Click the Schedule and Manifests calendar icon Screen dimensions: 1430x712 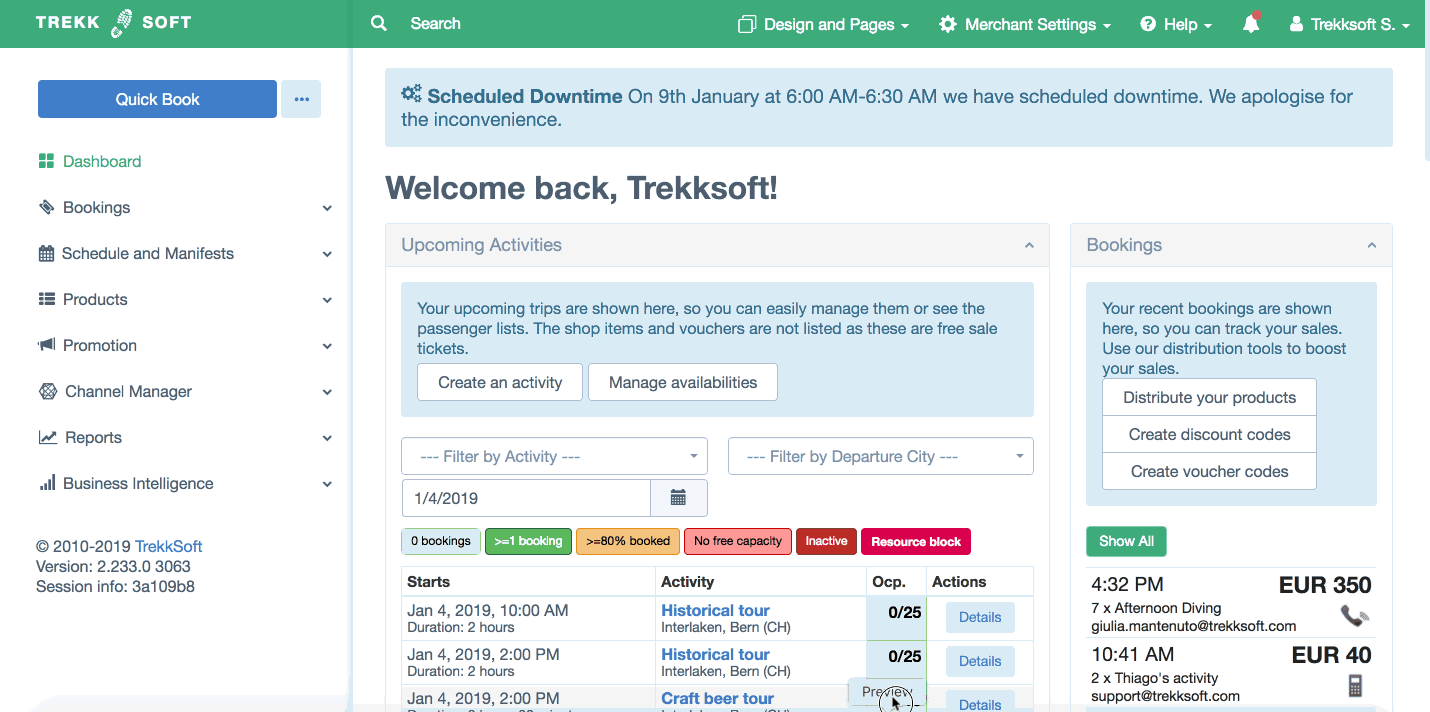(46, 253)
